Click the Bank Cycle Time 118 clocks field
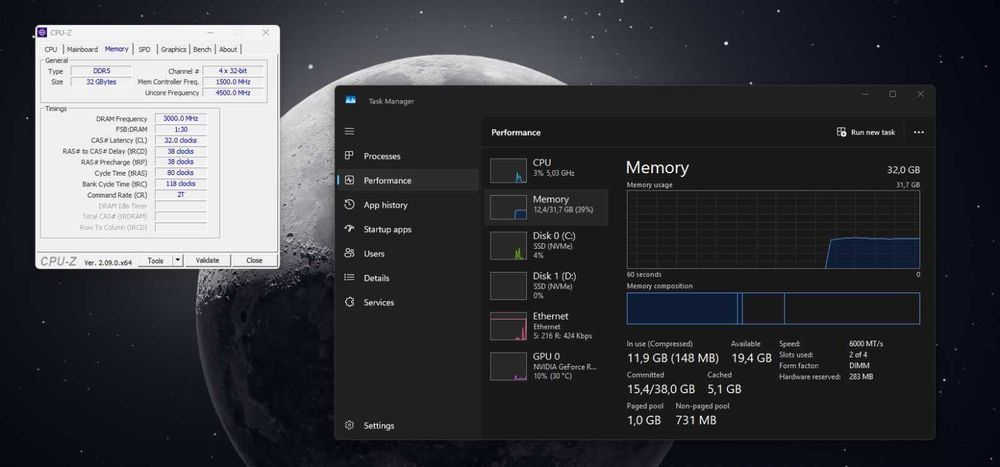 [x=180, y=184]
